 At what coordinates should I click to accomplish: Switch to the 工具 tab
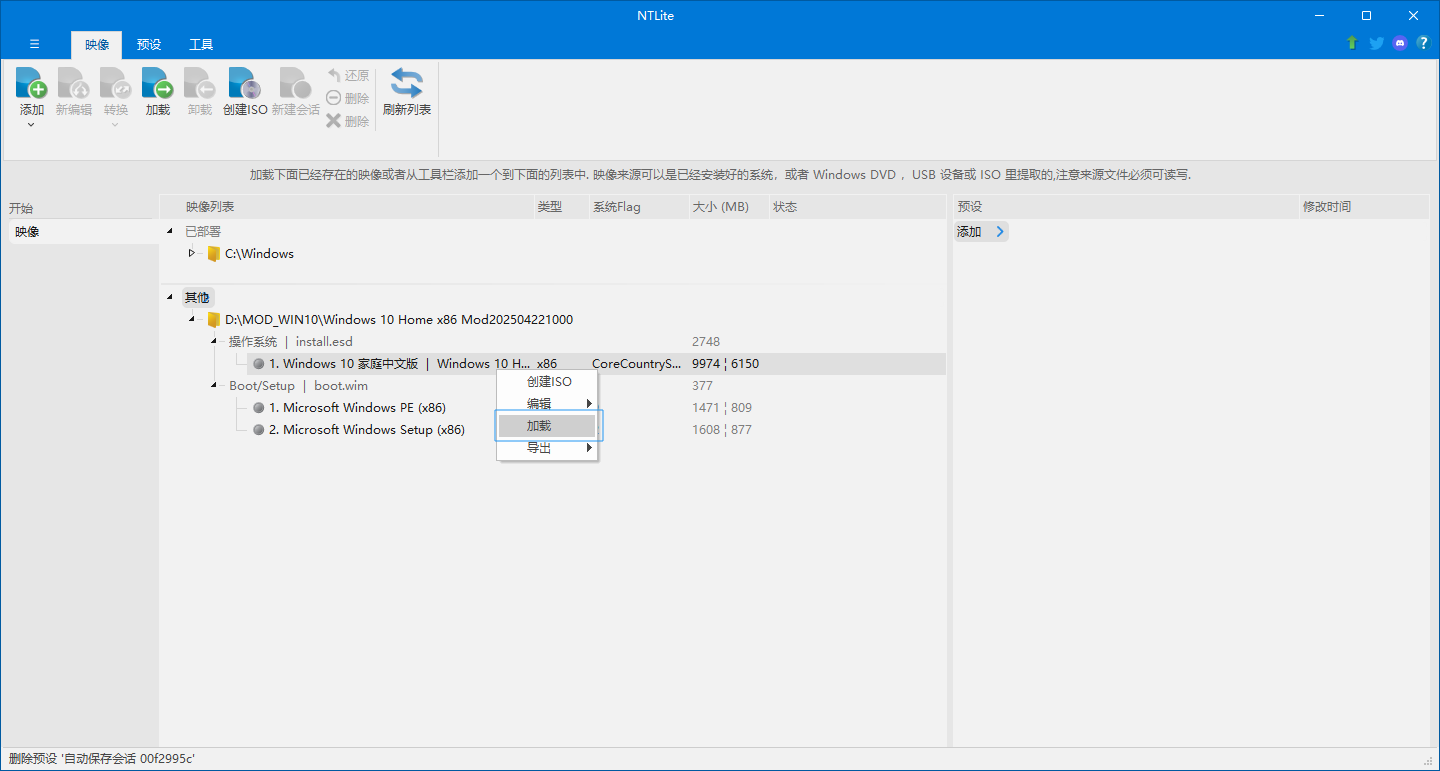201,45
